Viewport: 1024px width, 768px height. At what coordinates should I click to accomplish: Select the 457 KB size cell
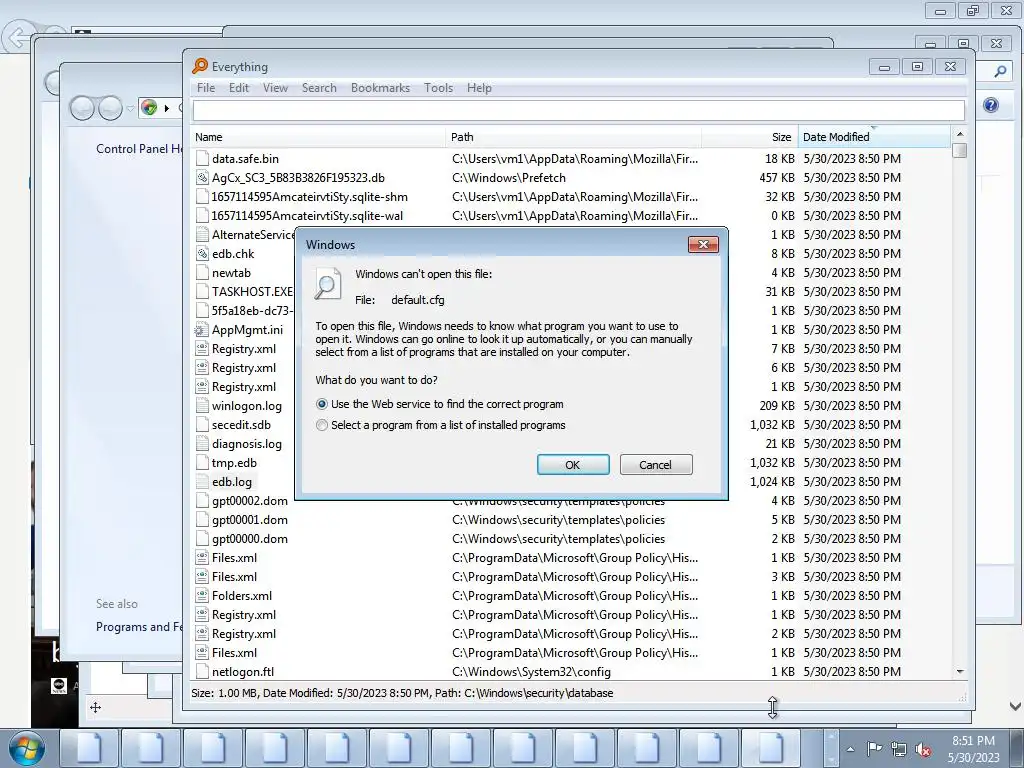(x=776, y=178)
